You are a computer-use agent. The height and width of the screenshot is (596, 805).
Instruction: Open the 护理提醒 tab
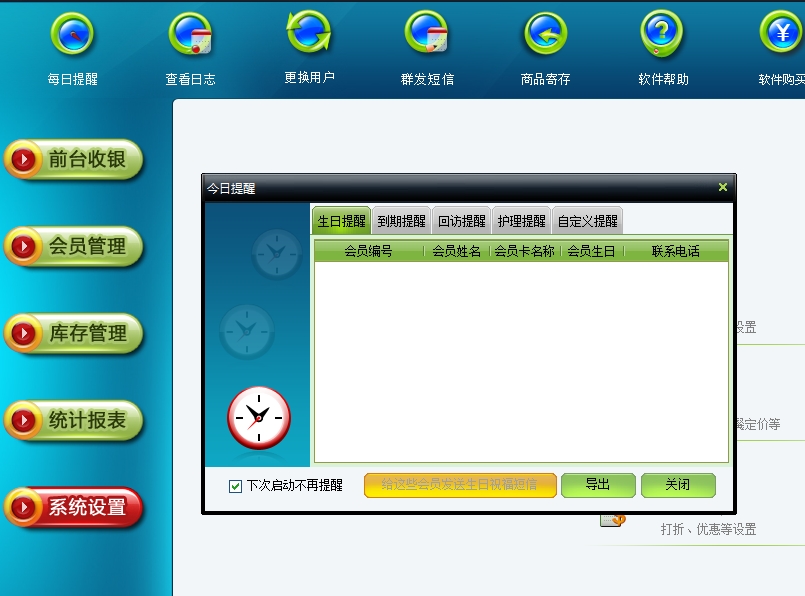[x=521, y=221]
